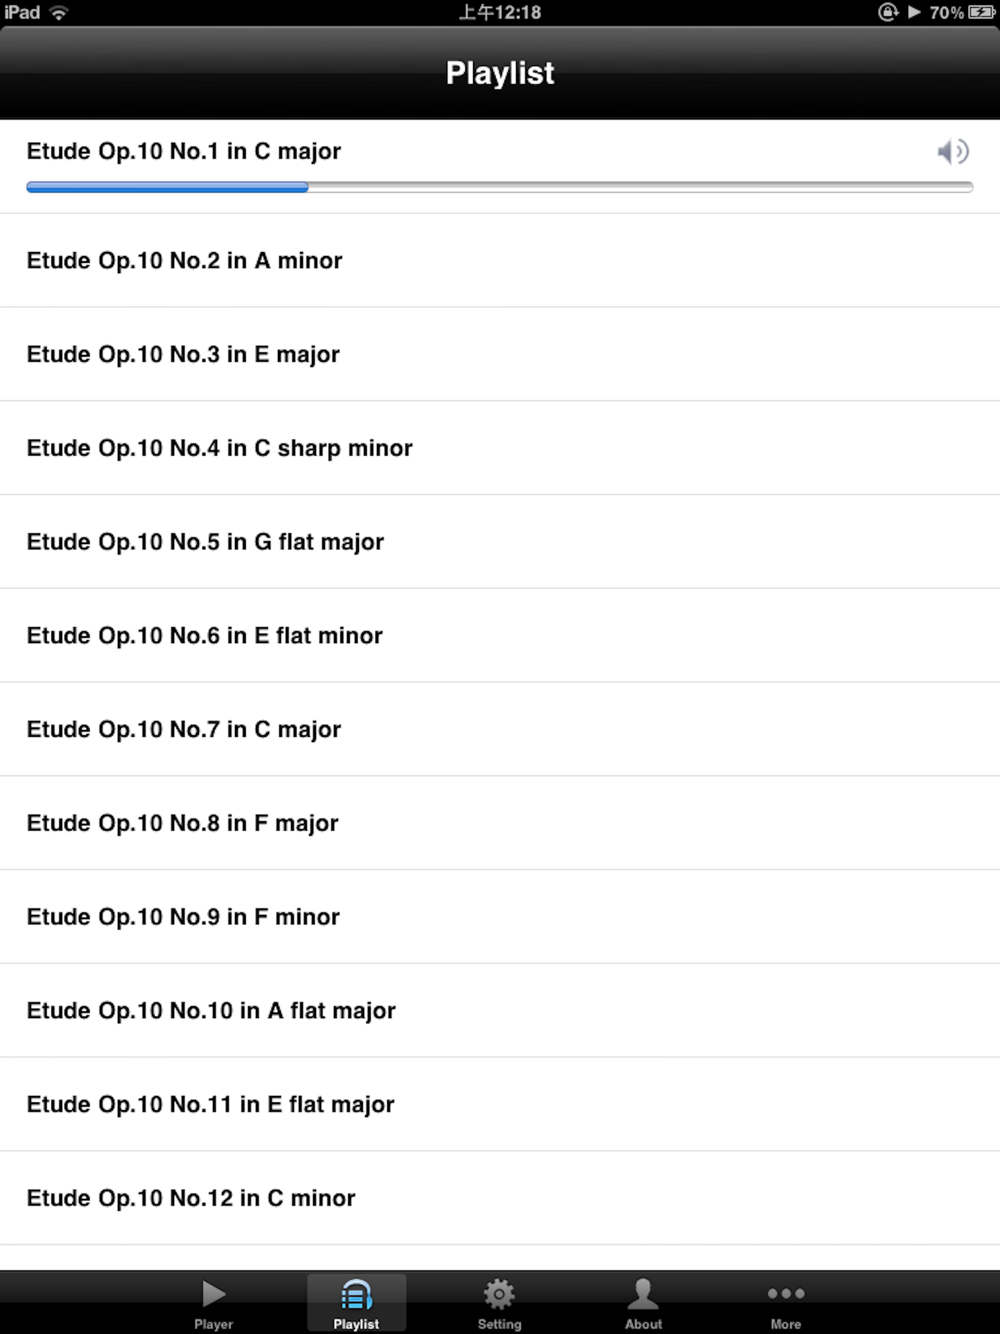Open the About person icon

(643, 1294)
